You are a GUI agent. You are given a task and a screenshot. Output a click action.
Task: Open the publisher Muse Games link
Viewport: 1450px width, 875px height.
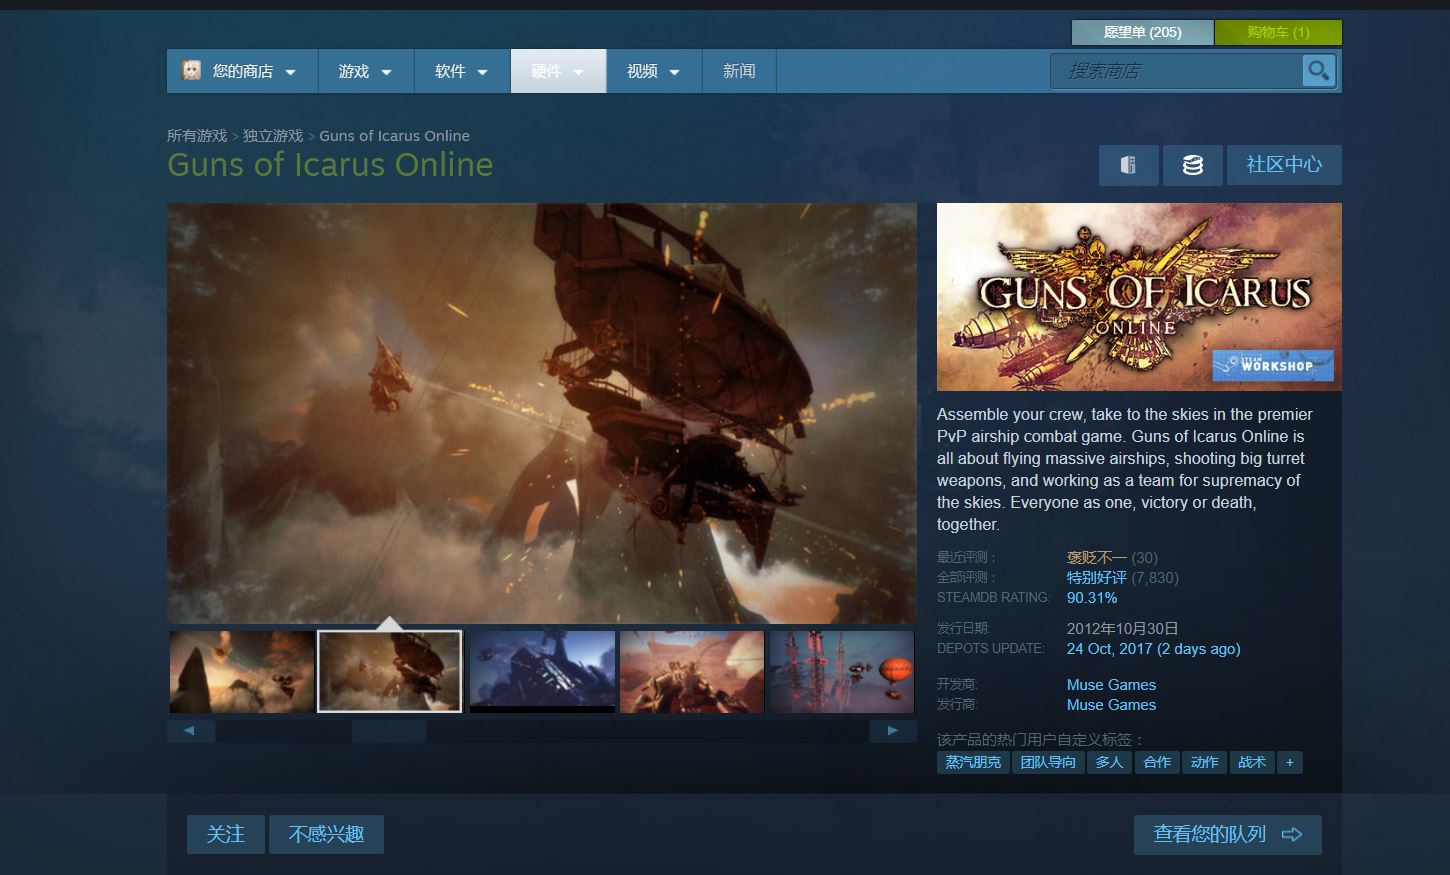pyautogui.click(x=1111, y=705)
